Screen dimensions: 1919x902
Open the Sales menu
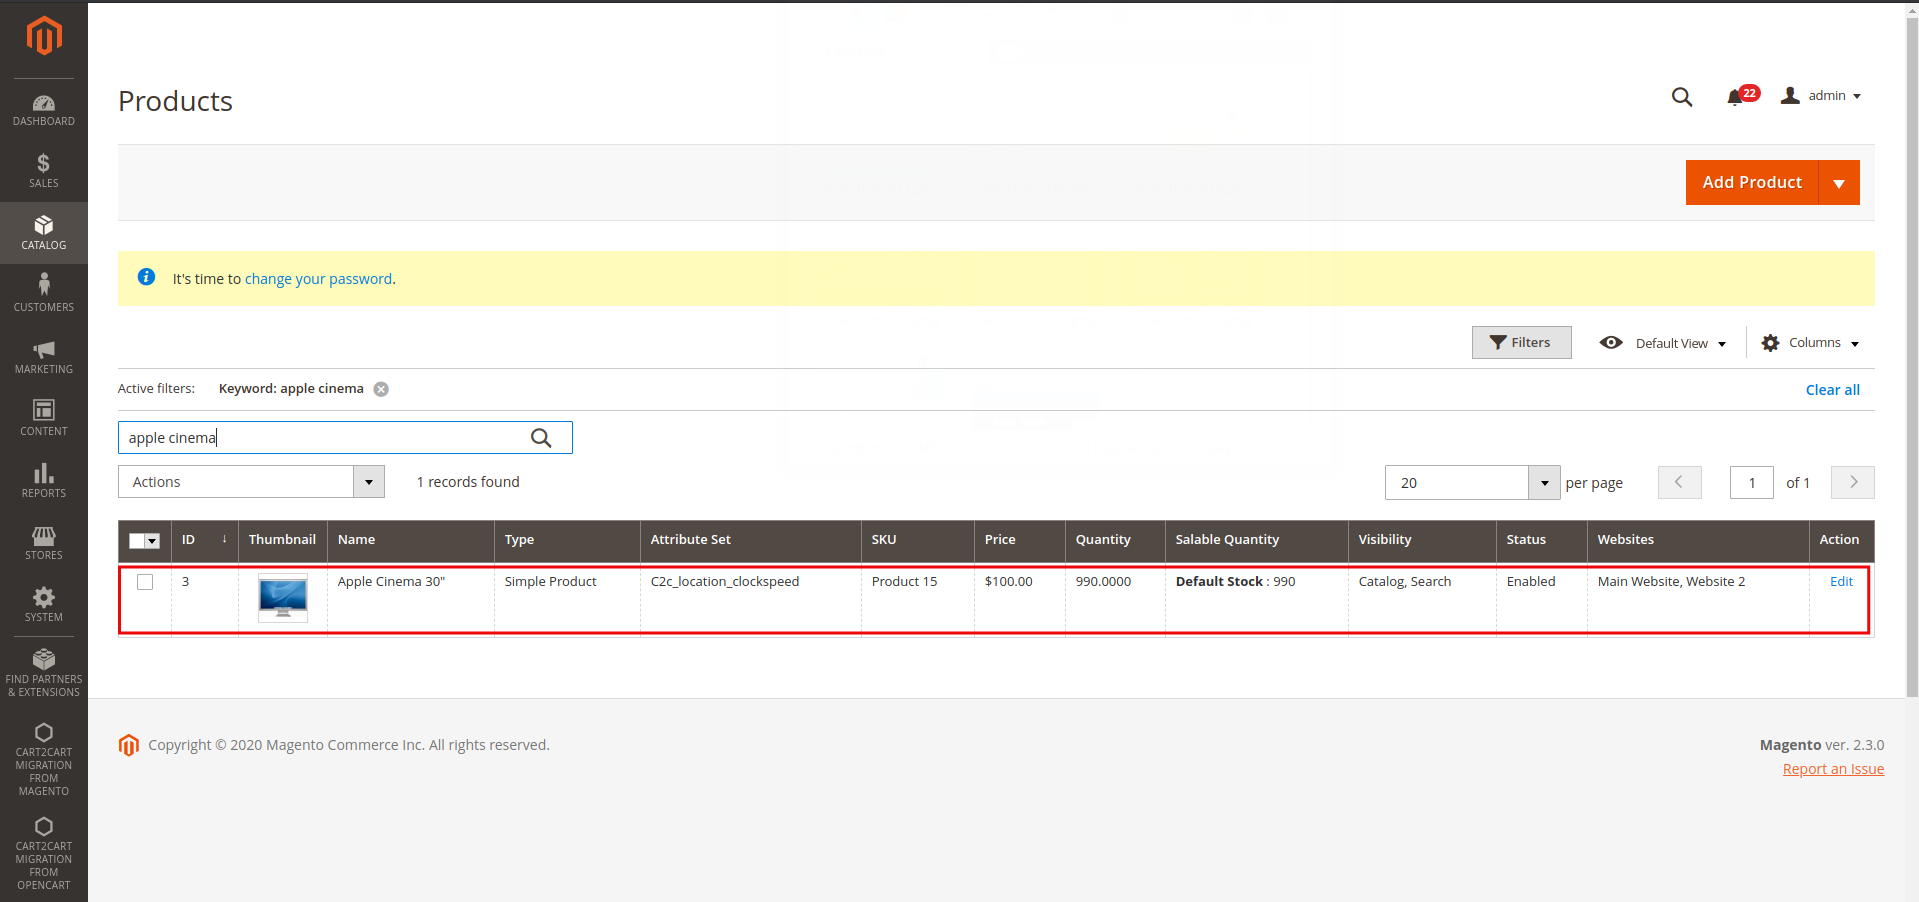click(x=44, y=172)
